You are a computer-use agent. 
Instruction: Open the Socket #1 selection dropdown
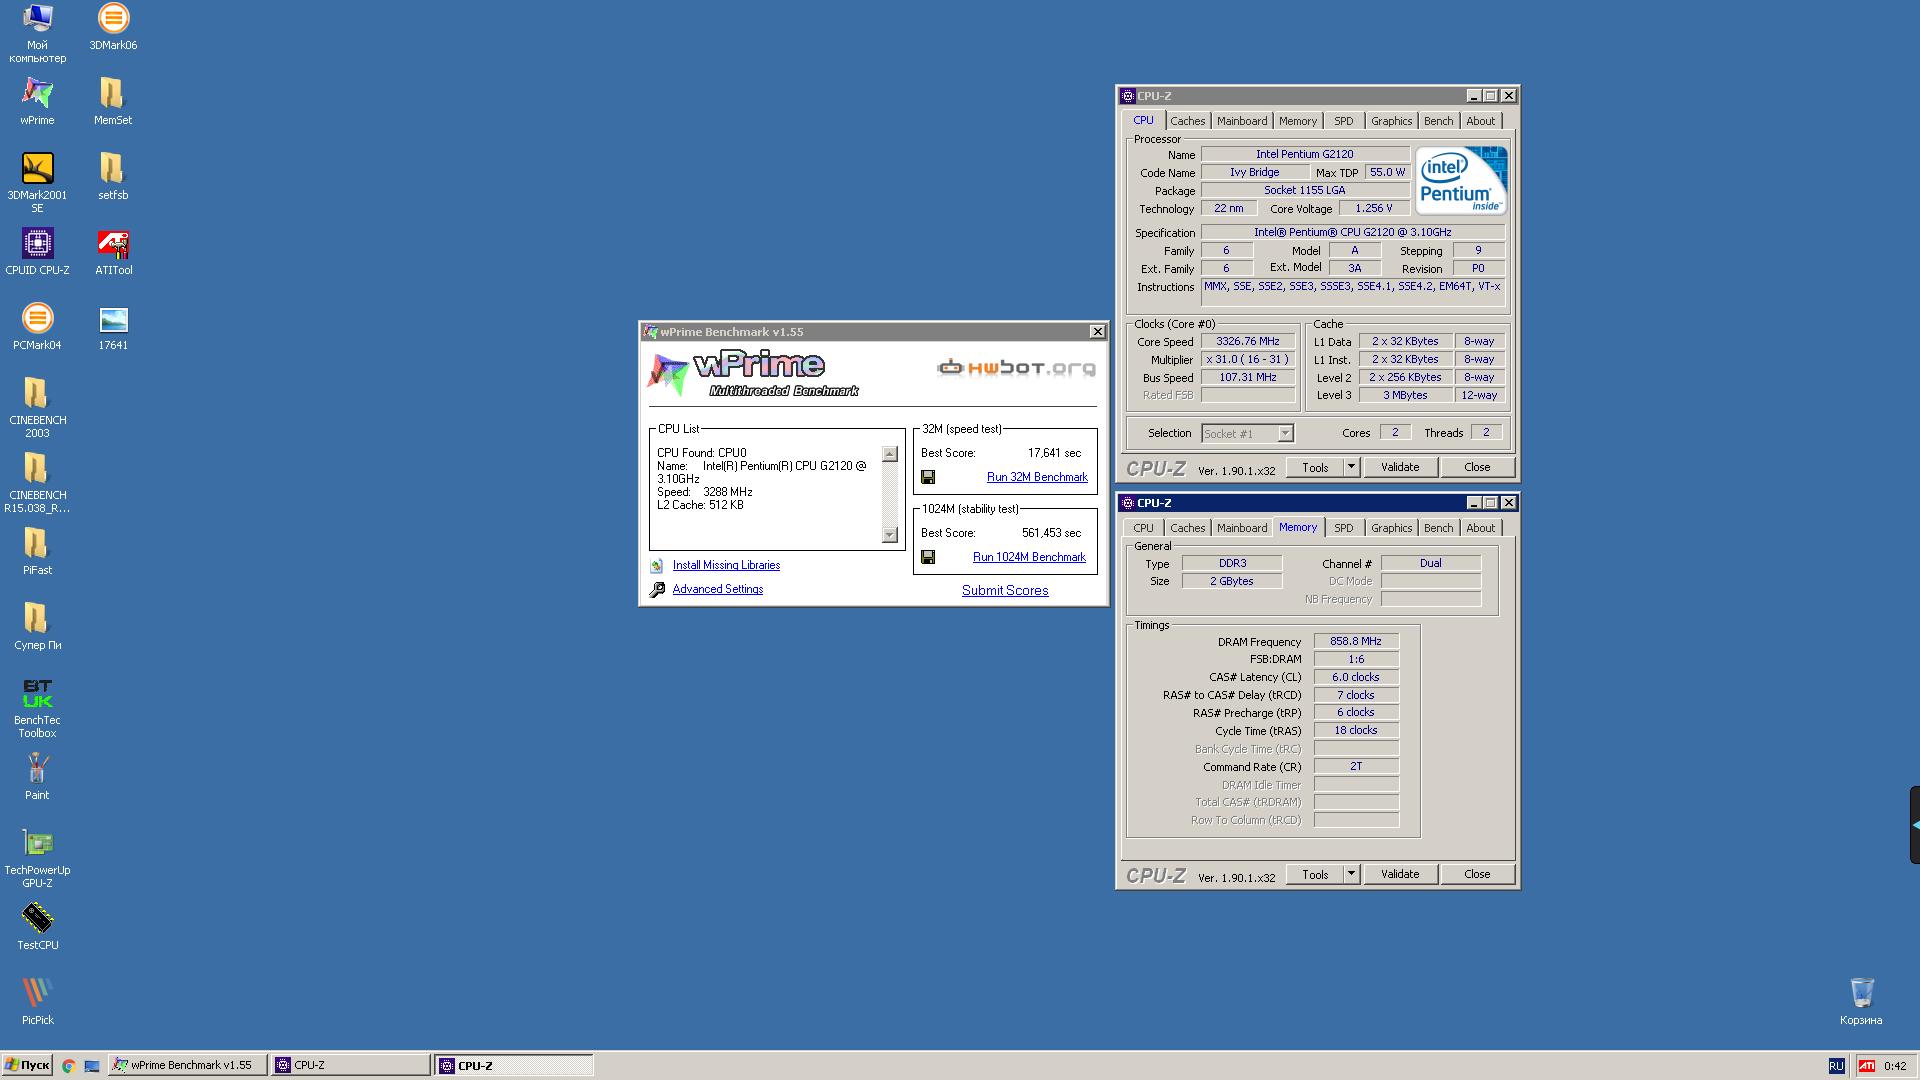tap(1247, 433)
